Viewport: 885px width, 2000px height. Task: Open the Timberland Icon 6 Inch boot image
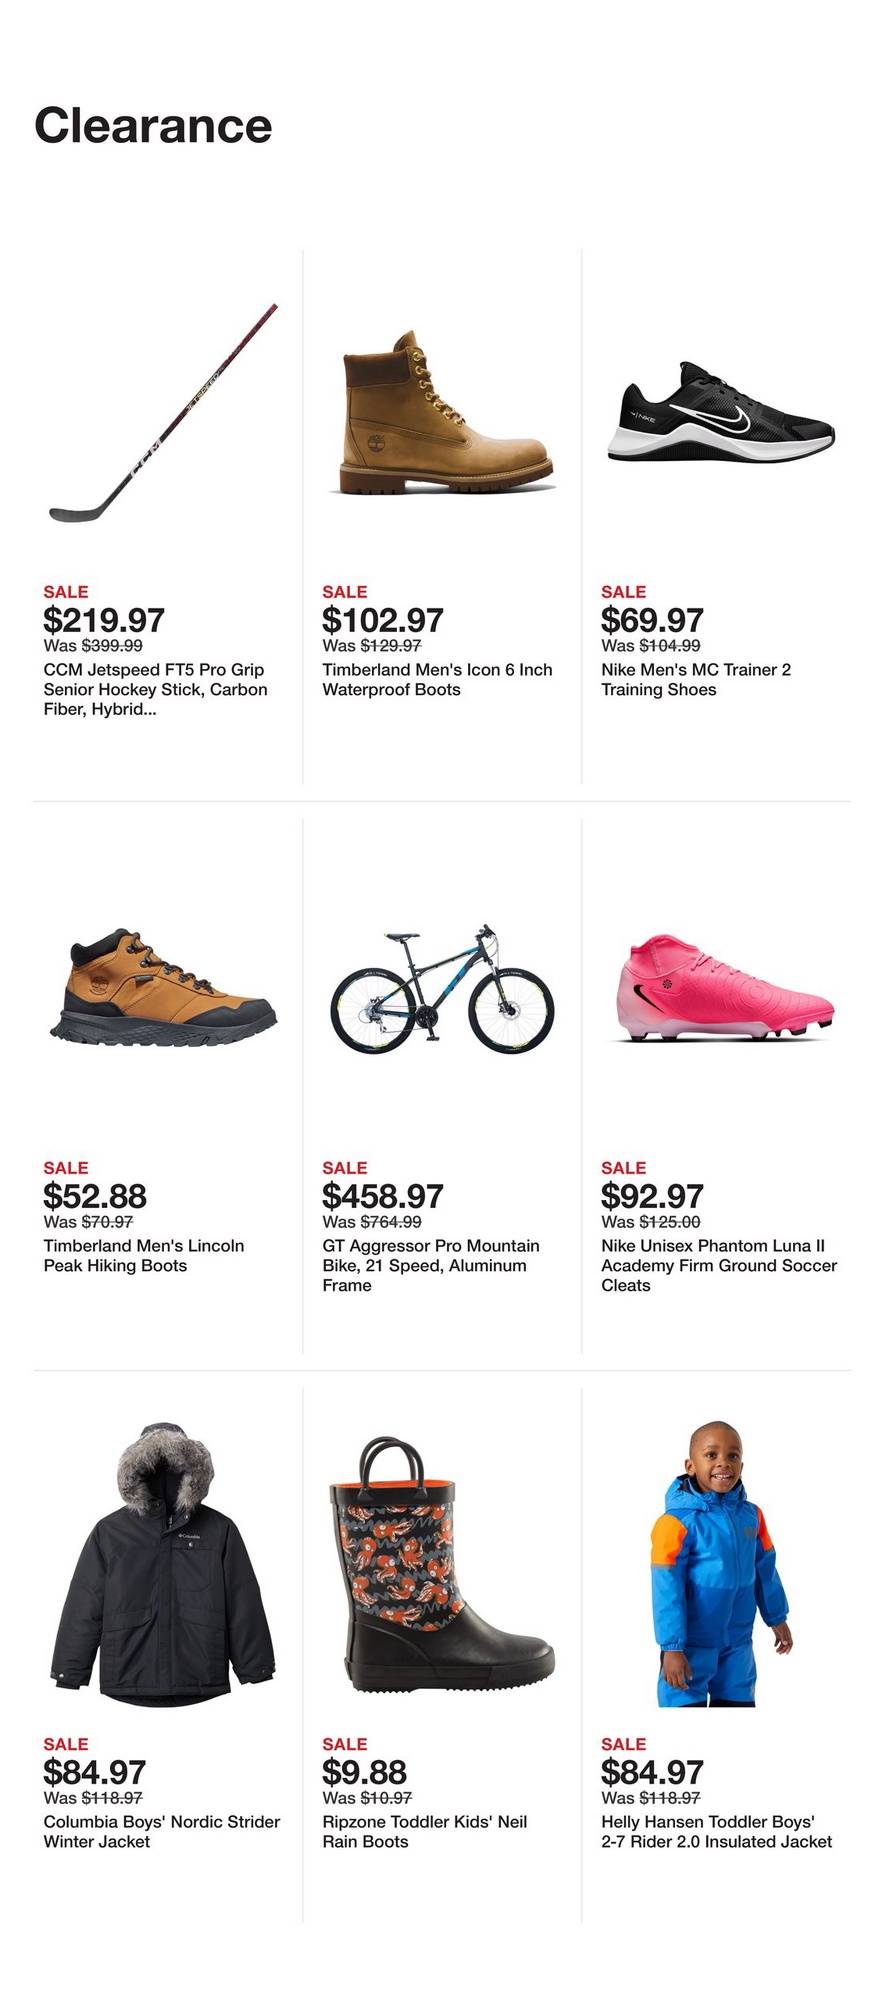pyautogui.click(x=443, y=414)
